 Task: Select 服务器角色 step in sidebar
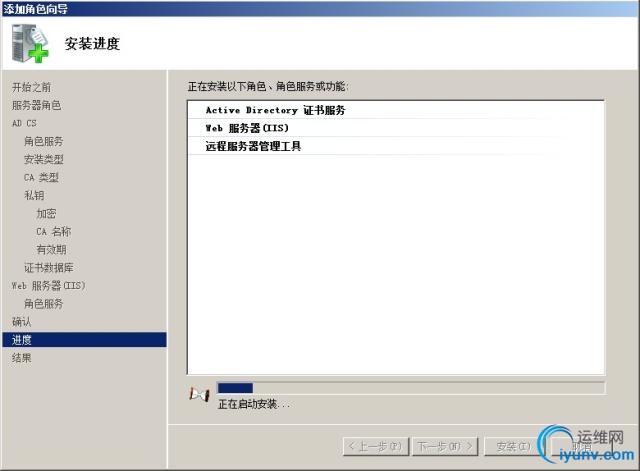click(x=36, y=105)
